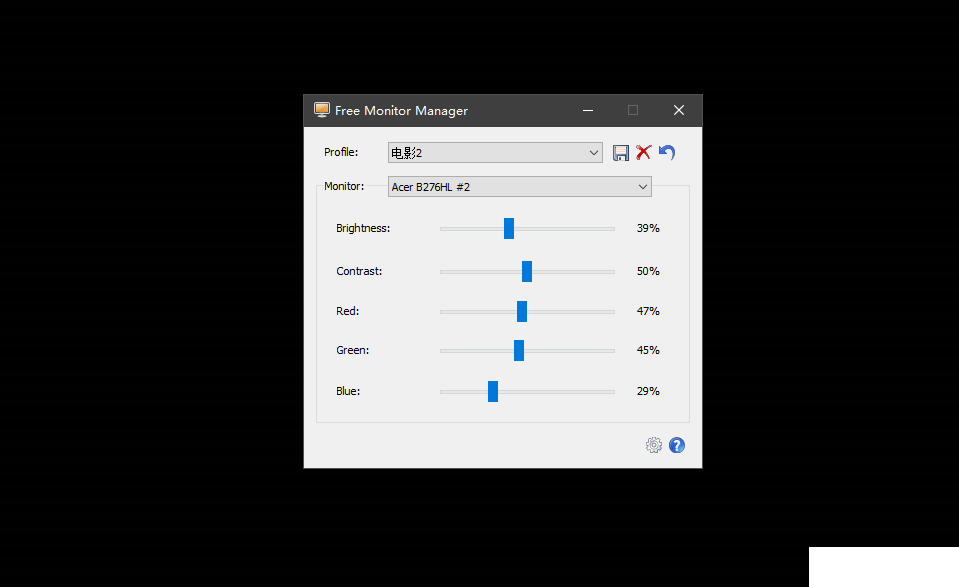Click the 39% brightness value

tap(648, 228)
